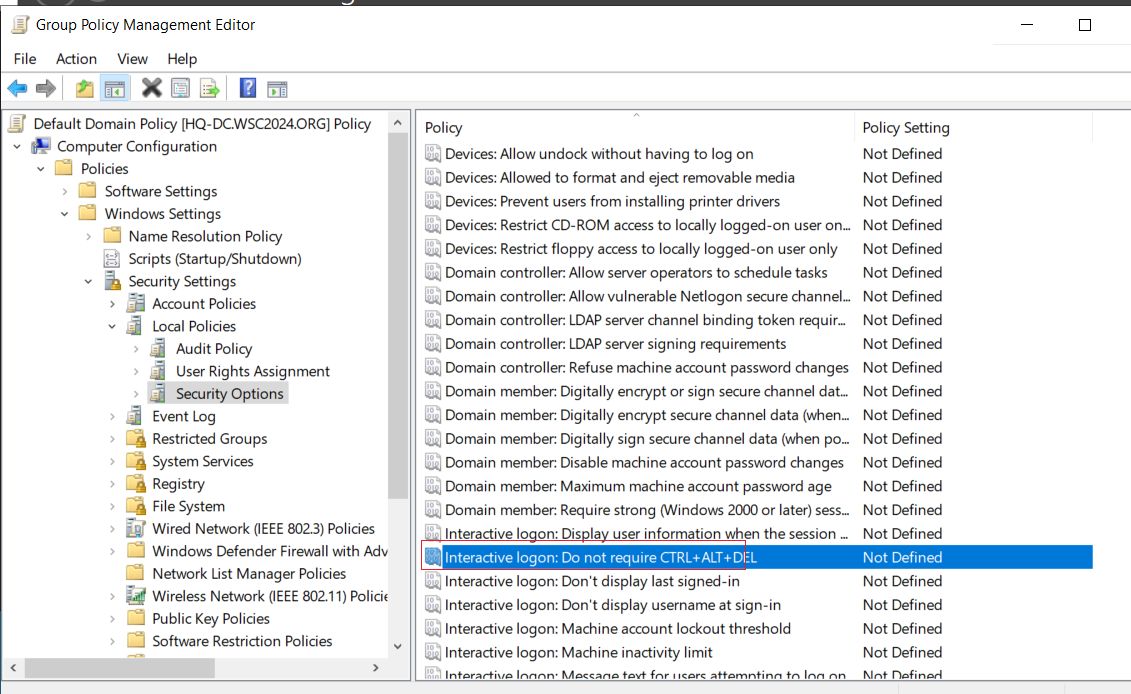
Task: Click the Export List toolbar icon
Action: point(210,89)
